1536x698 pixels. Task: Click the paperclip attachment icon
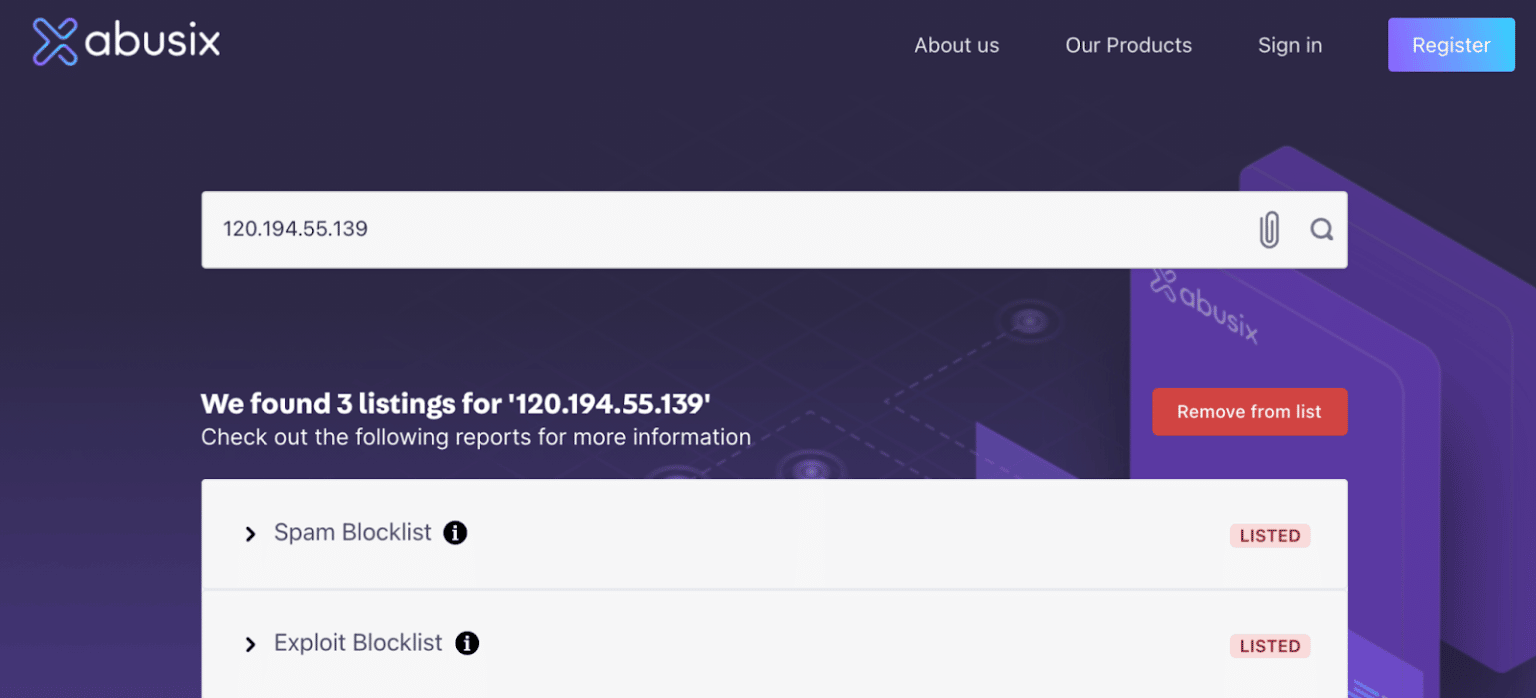tap(1268, 230)
